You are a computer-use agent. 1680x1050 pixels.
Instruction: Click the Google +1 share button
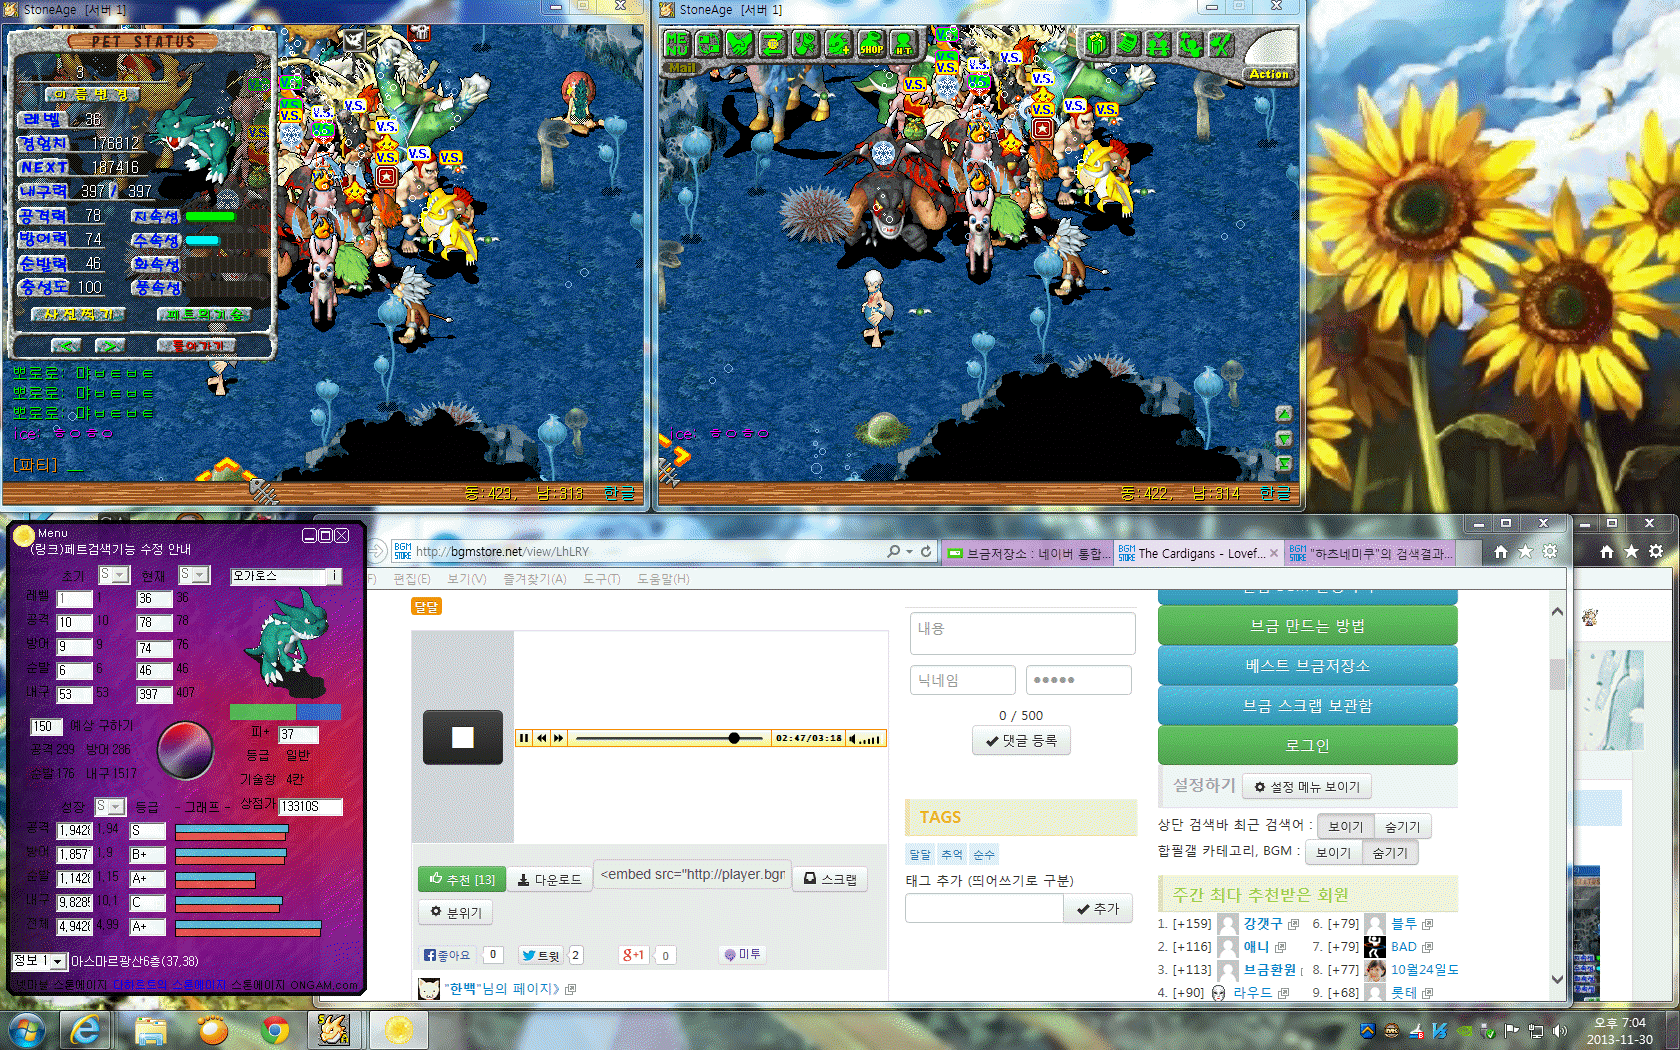click(x=633, y=955)
